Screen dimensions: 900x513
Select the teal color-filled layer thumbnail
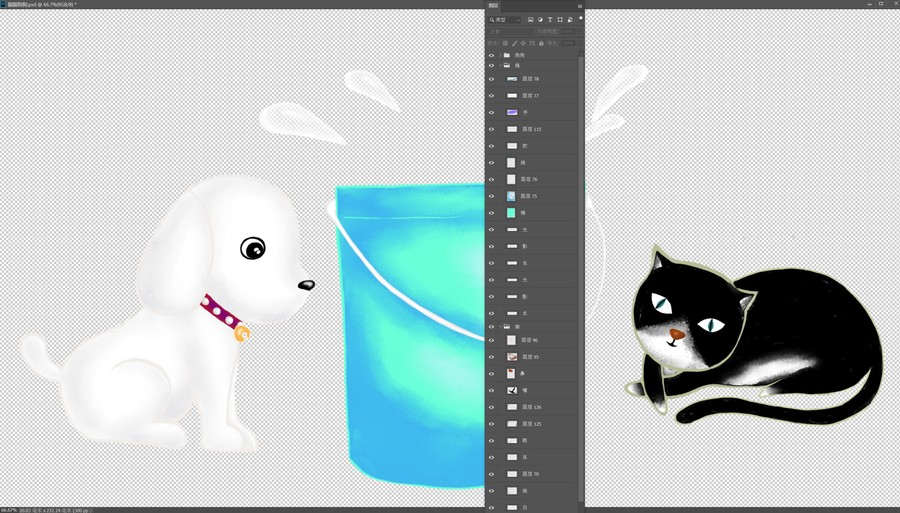pyautogui.click(x=511, y=213)
